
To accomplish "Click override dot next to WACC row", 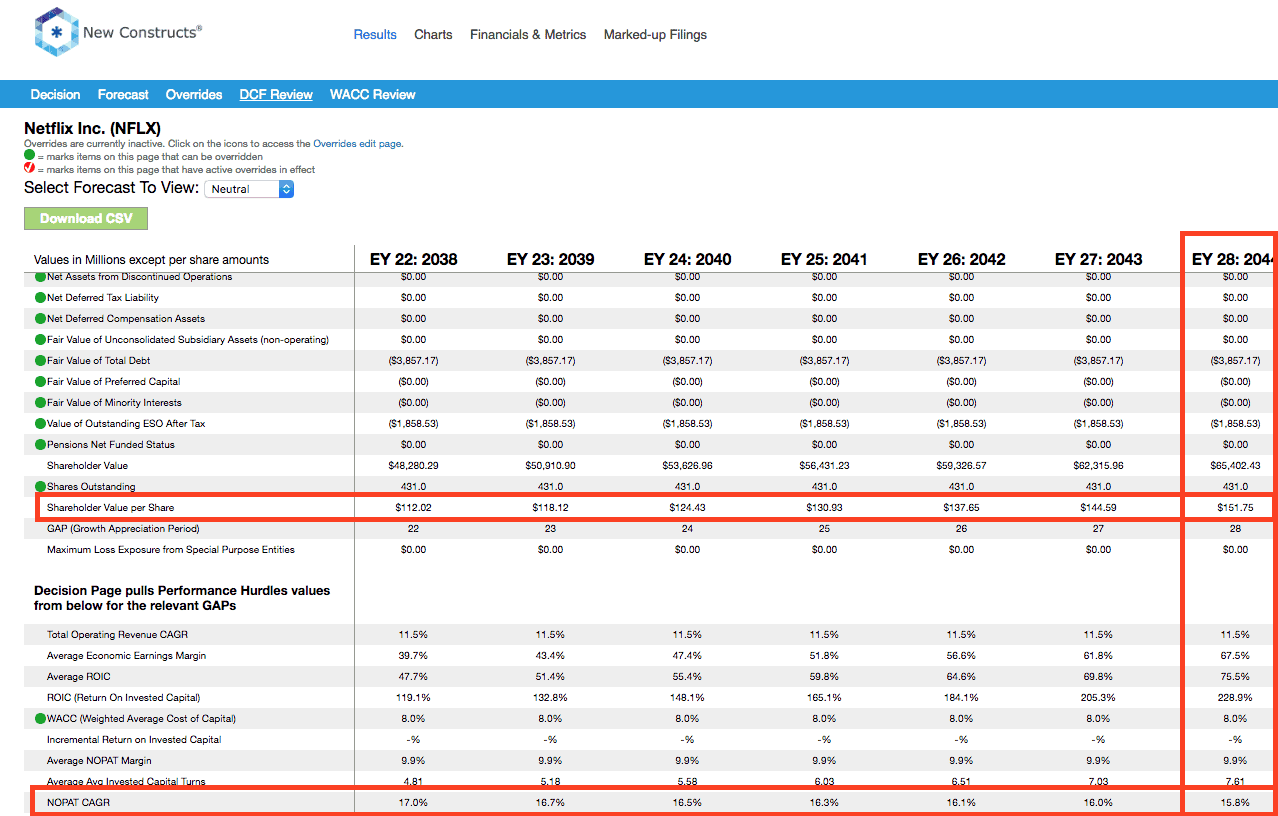I will [x=41, y=719].
